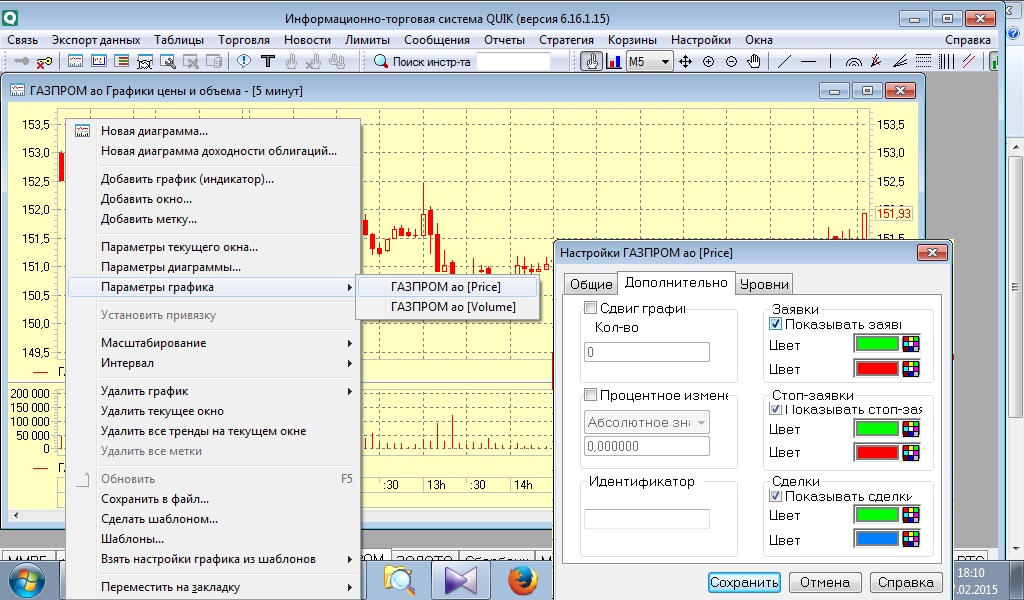
Task: Select Новая диаграмма... context menu item
Action: [x=214, y=131]
